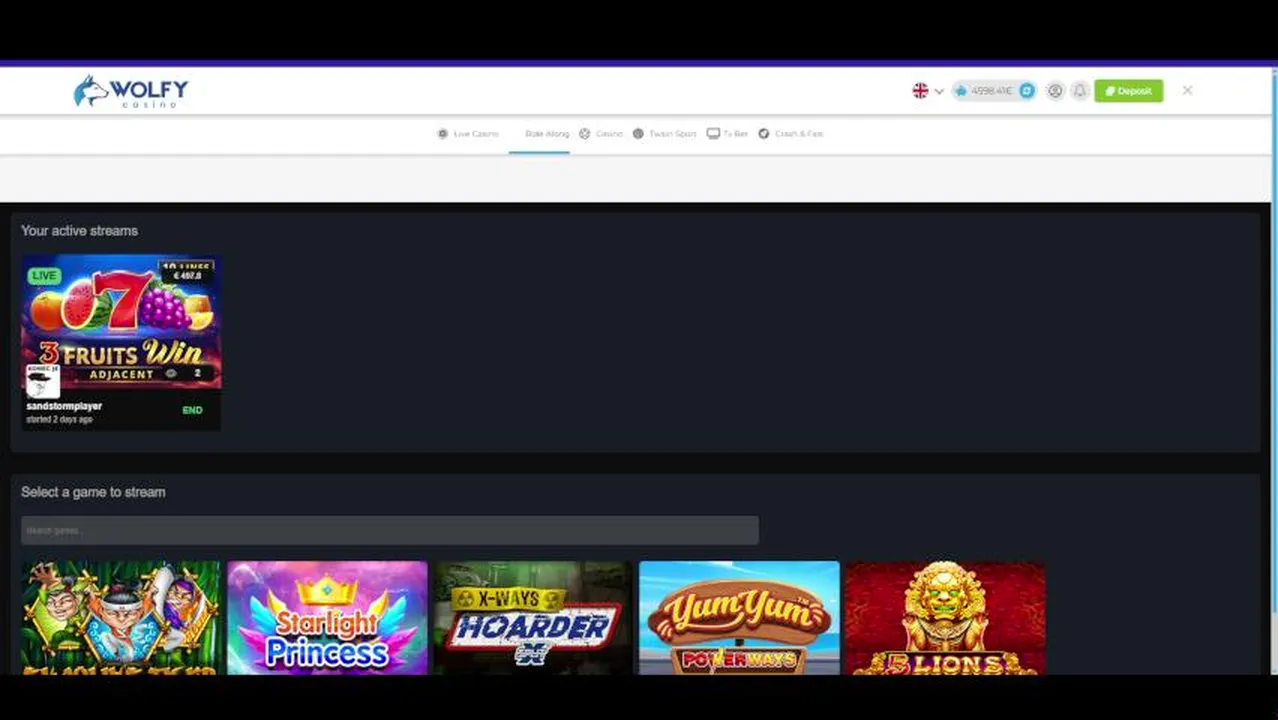
Task: Select the X-Ways Hoarder game
Action: point(533,618)
